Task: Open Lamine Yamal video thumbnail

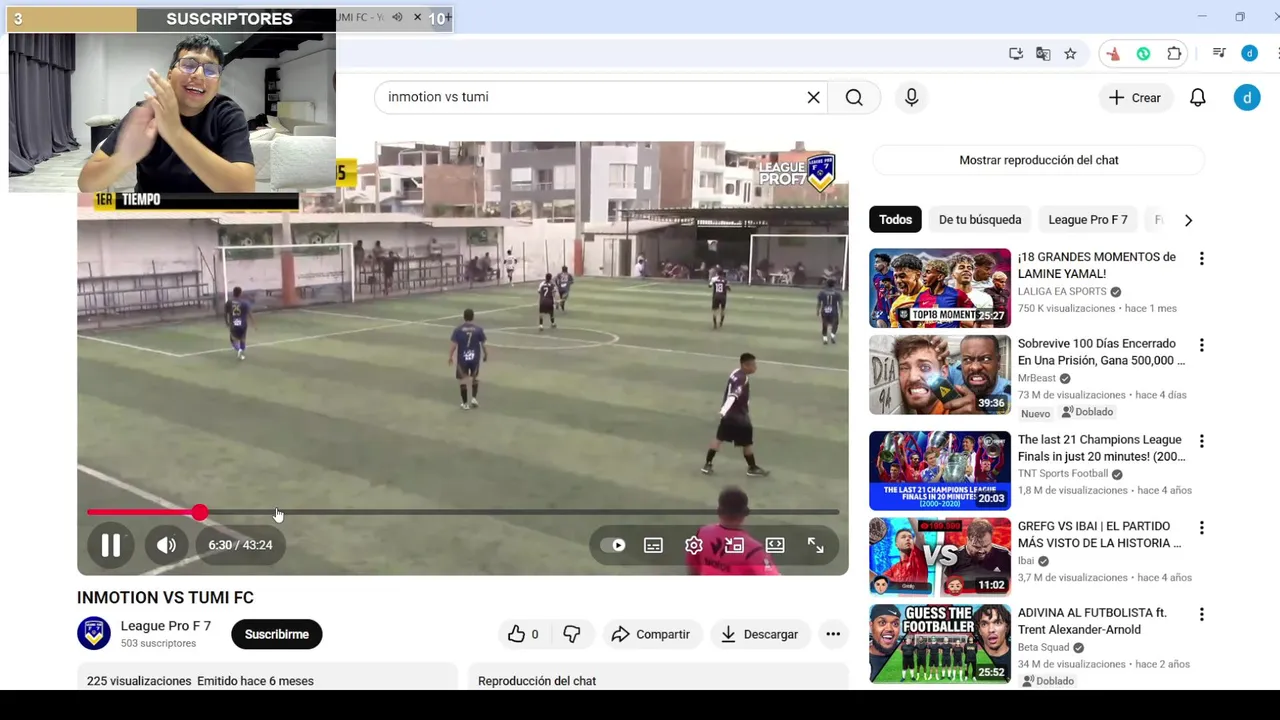Action: tap(940, 288)
